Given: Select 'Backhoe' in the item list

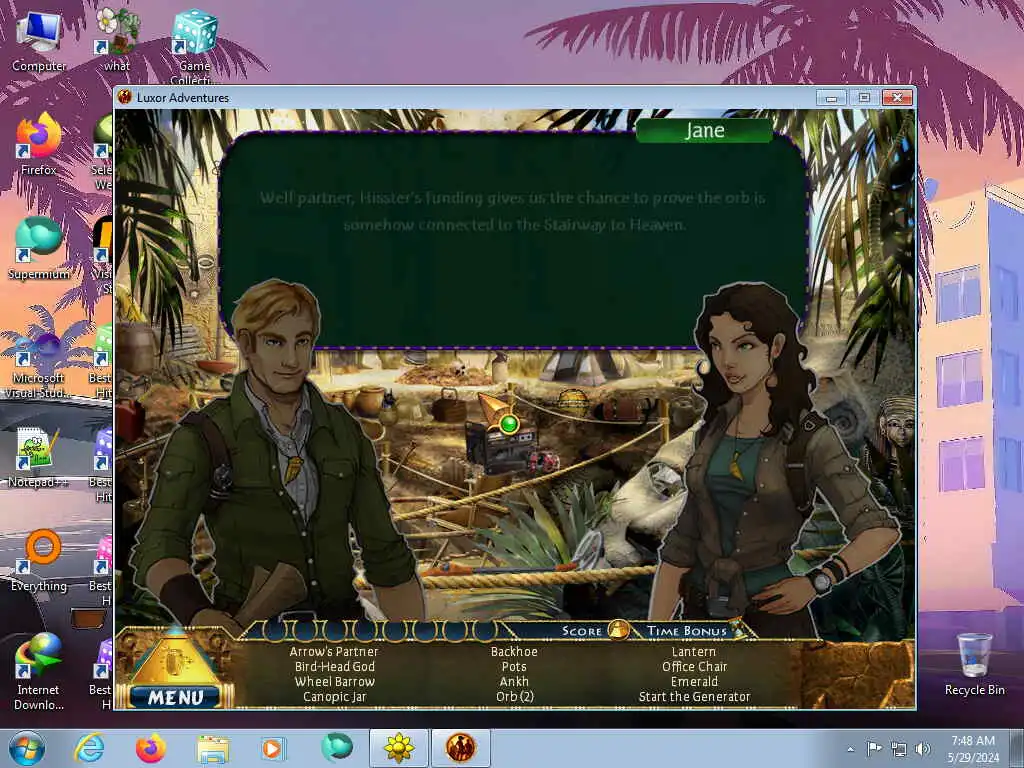Looking at the screenshot, I should [514, 651].
